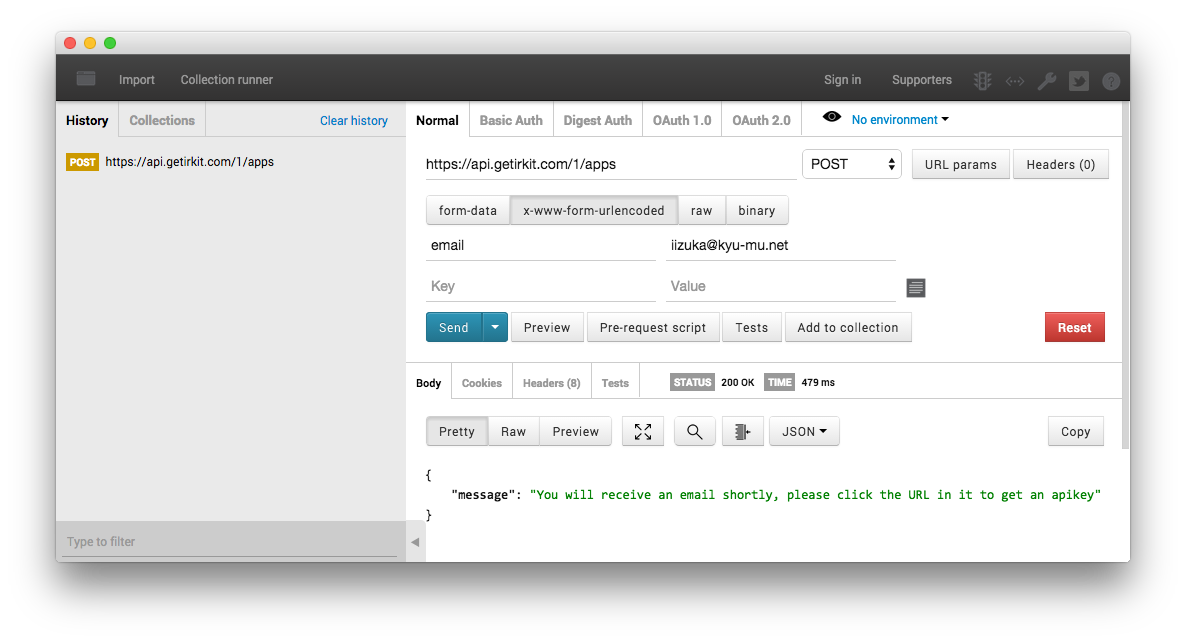
Task: Click the Import menu item
Action: click(x=137, y=79)
